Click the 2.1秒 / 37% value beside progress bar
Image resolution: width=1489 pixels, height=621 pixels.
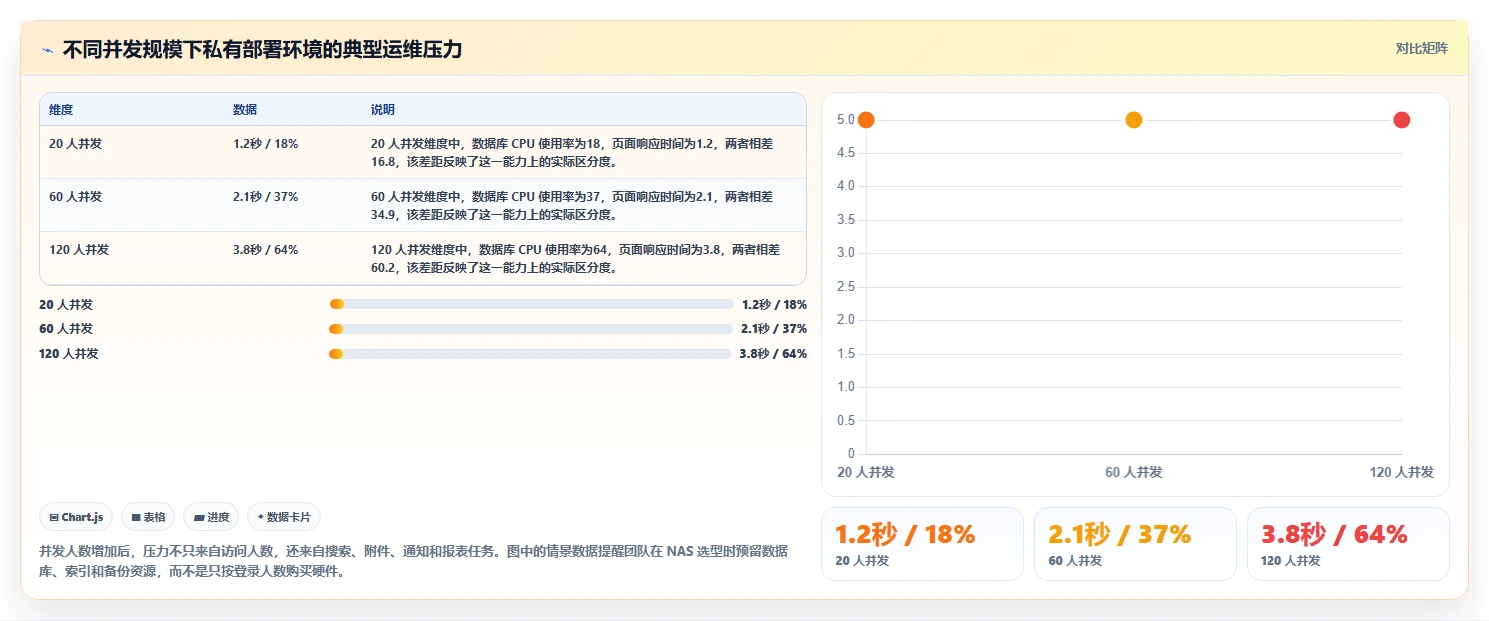point(774,329)
